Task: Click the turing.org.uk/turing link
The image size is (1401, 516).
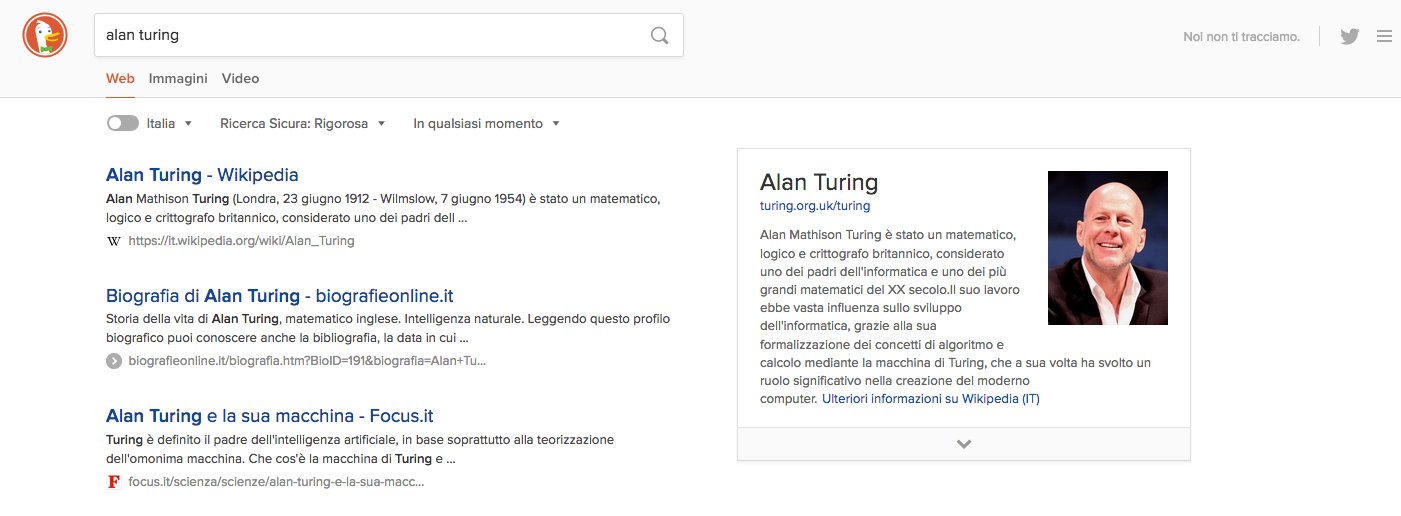Action: [815, 206]
